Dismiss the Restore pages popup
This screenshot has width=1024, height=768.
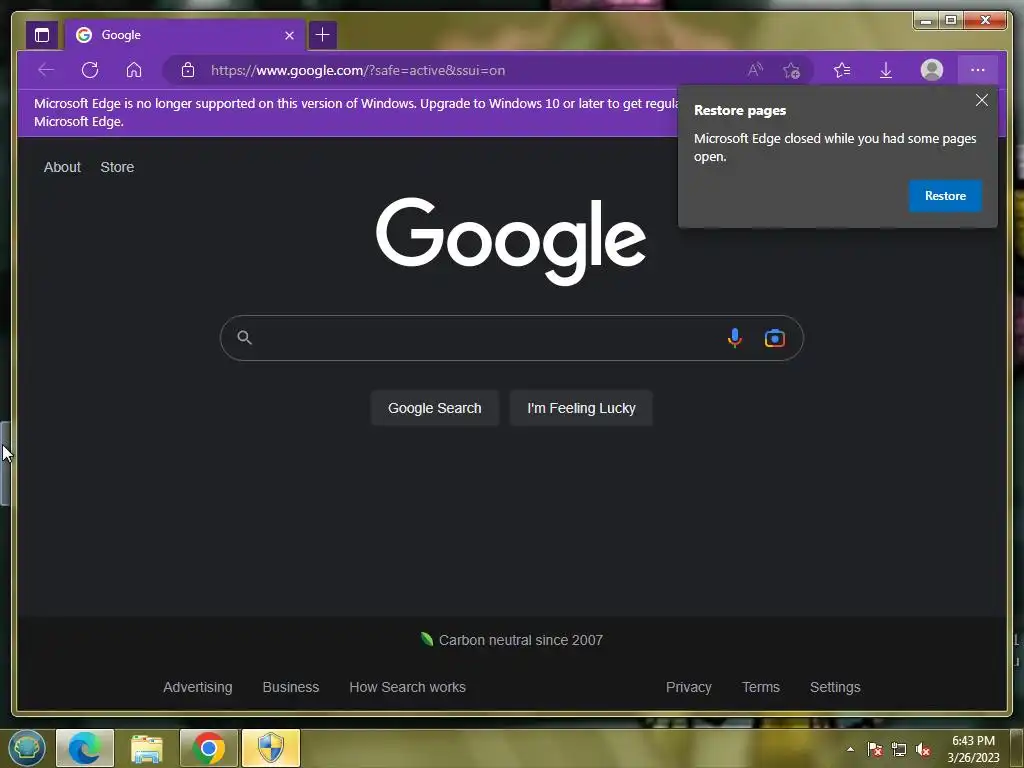point(982,100)
